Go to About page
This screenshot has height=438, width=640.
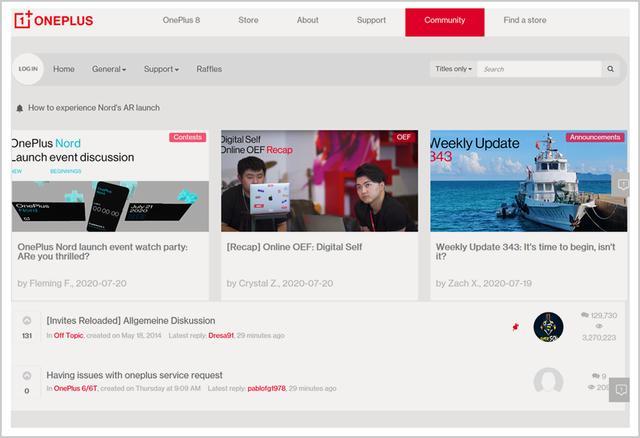[x=307, y=20]
